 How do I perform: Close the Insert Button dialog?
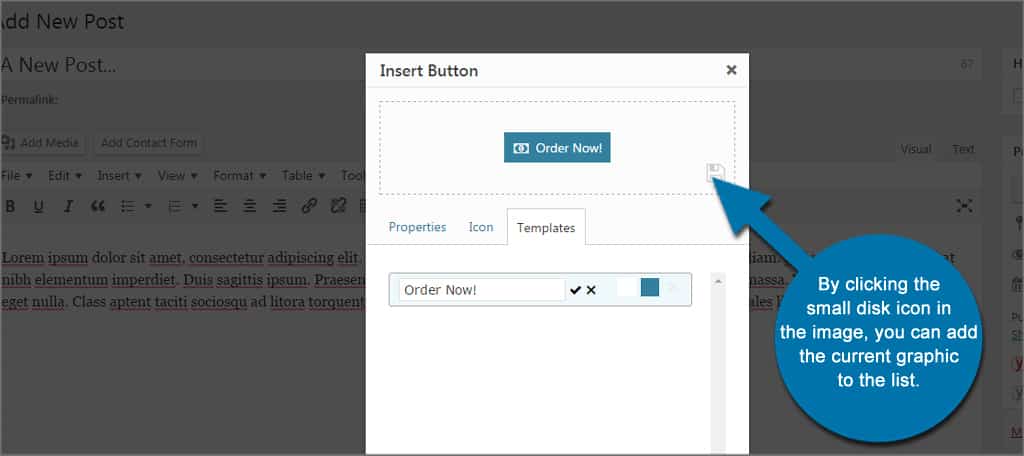[x=731, y=71]
